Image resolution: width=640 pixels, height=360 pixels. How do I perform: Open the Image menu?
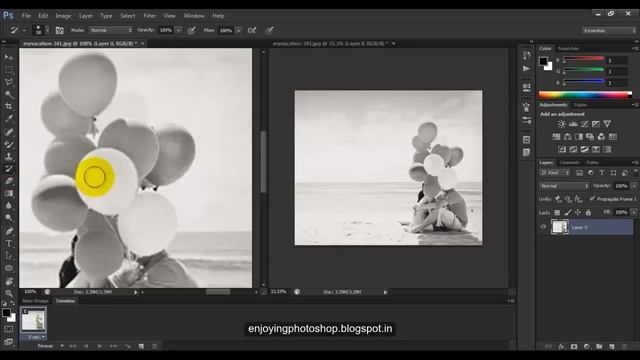pos(63,16)
